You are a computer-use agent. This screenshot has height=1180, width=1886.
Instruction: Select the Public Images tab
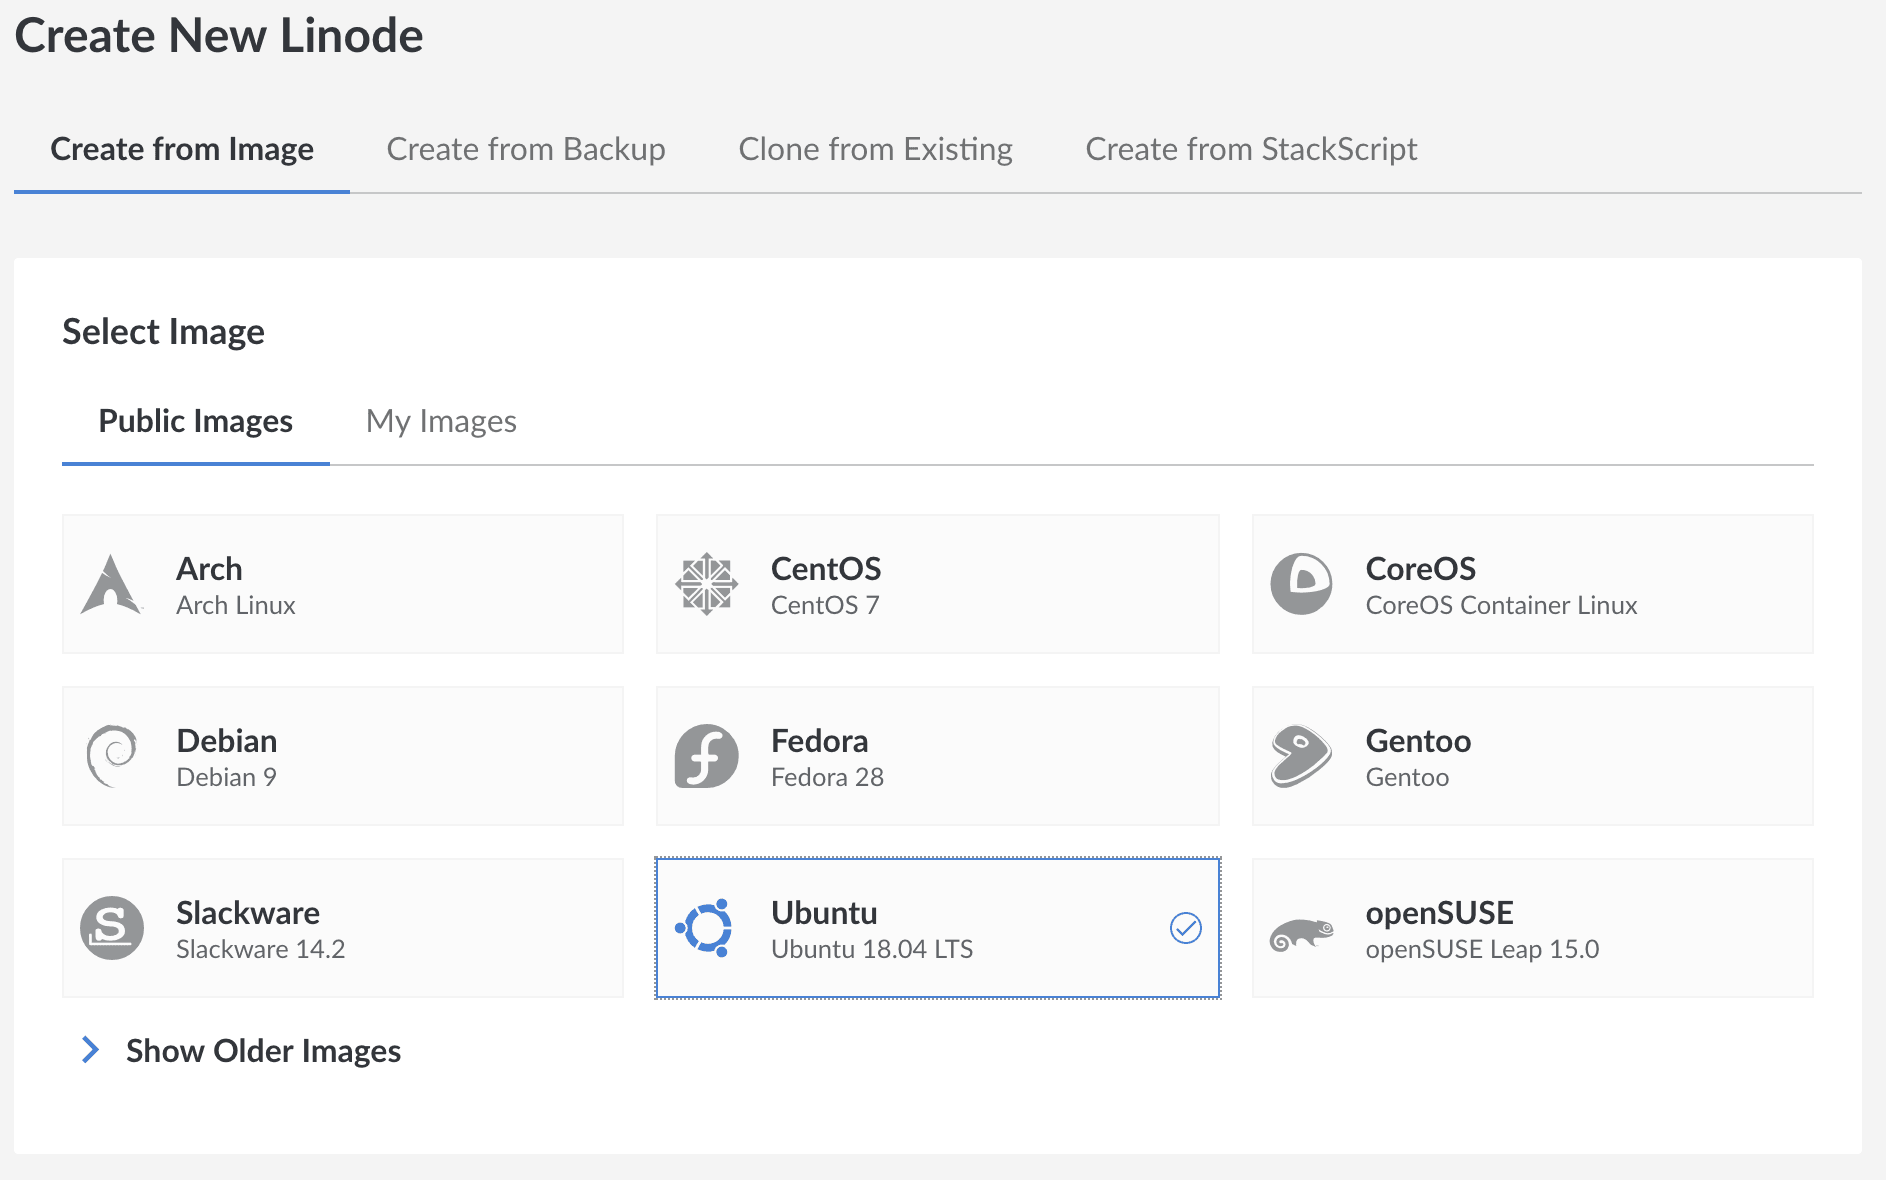(x=196, y=421)
